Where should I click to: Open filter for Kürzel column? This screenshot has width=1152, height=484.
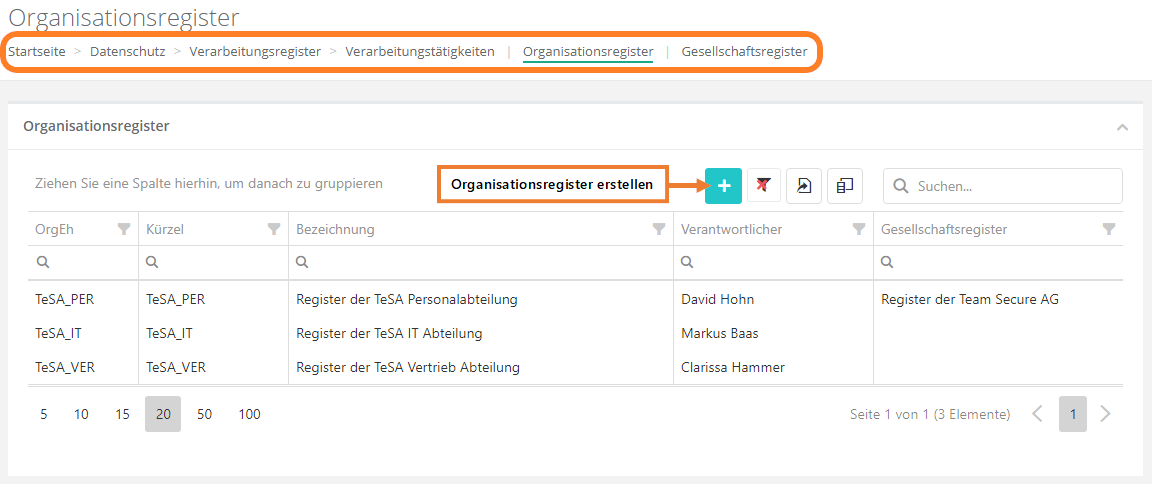[274, 229]
